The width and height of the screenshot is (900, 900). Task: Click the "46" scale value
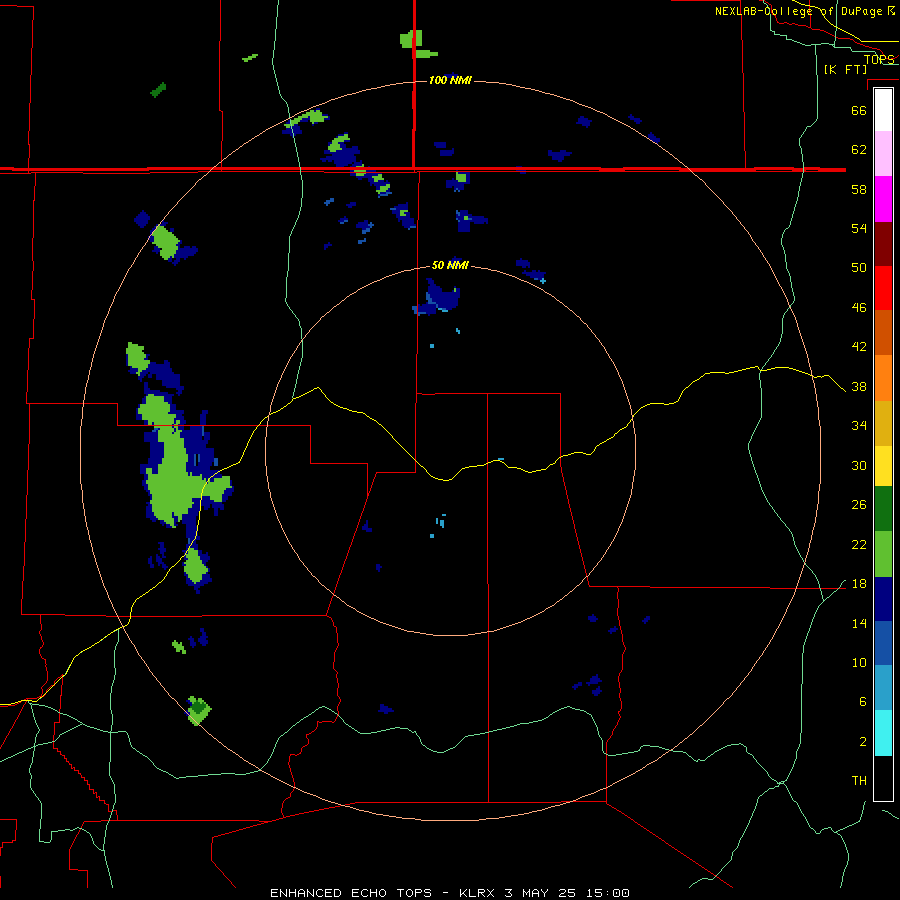859,307
